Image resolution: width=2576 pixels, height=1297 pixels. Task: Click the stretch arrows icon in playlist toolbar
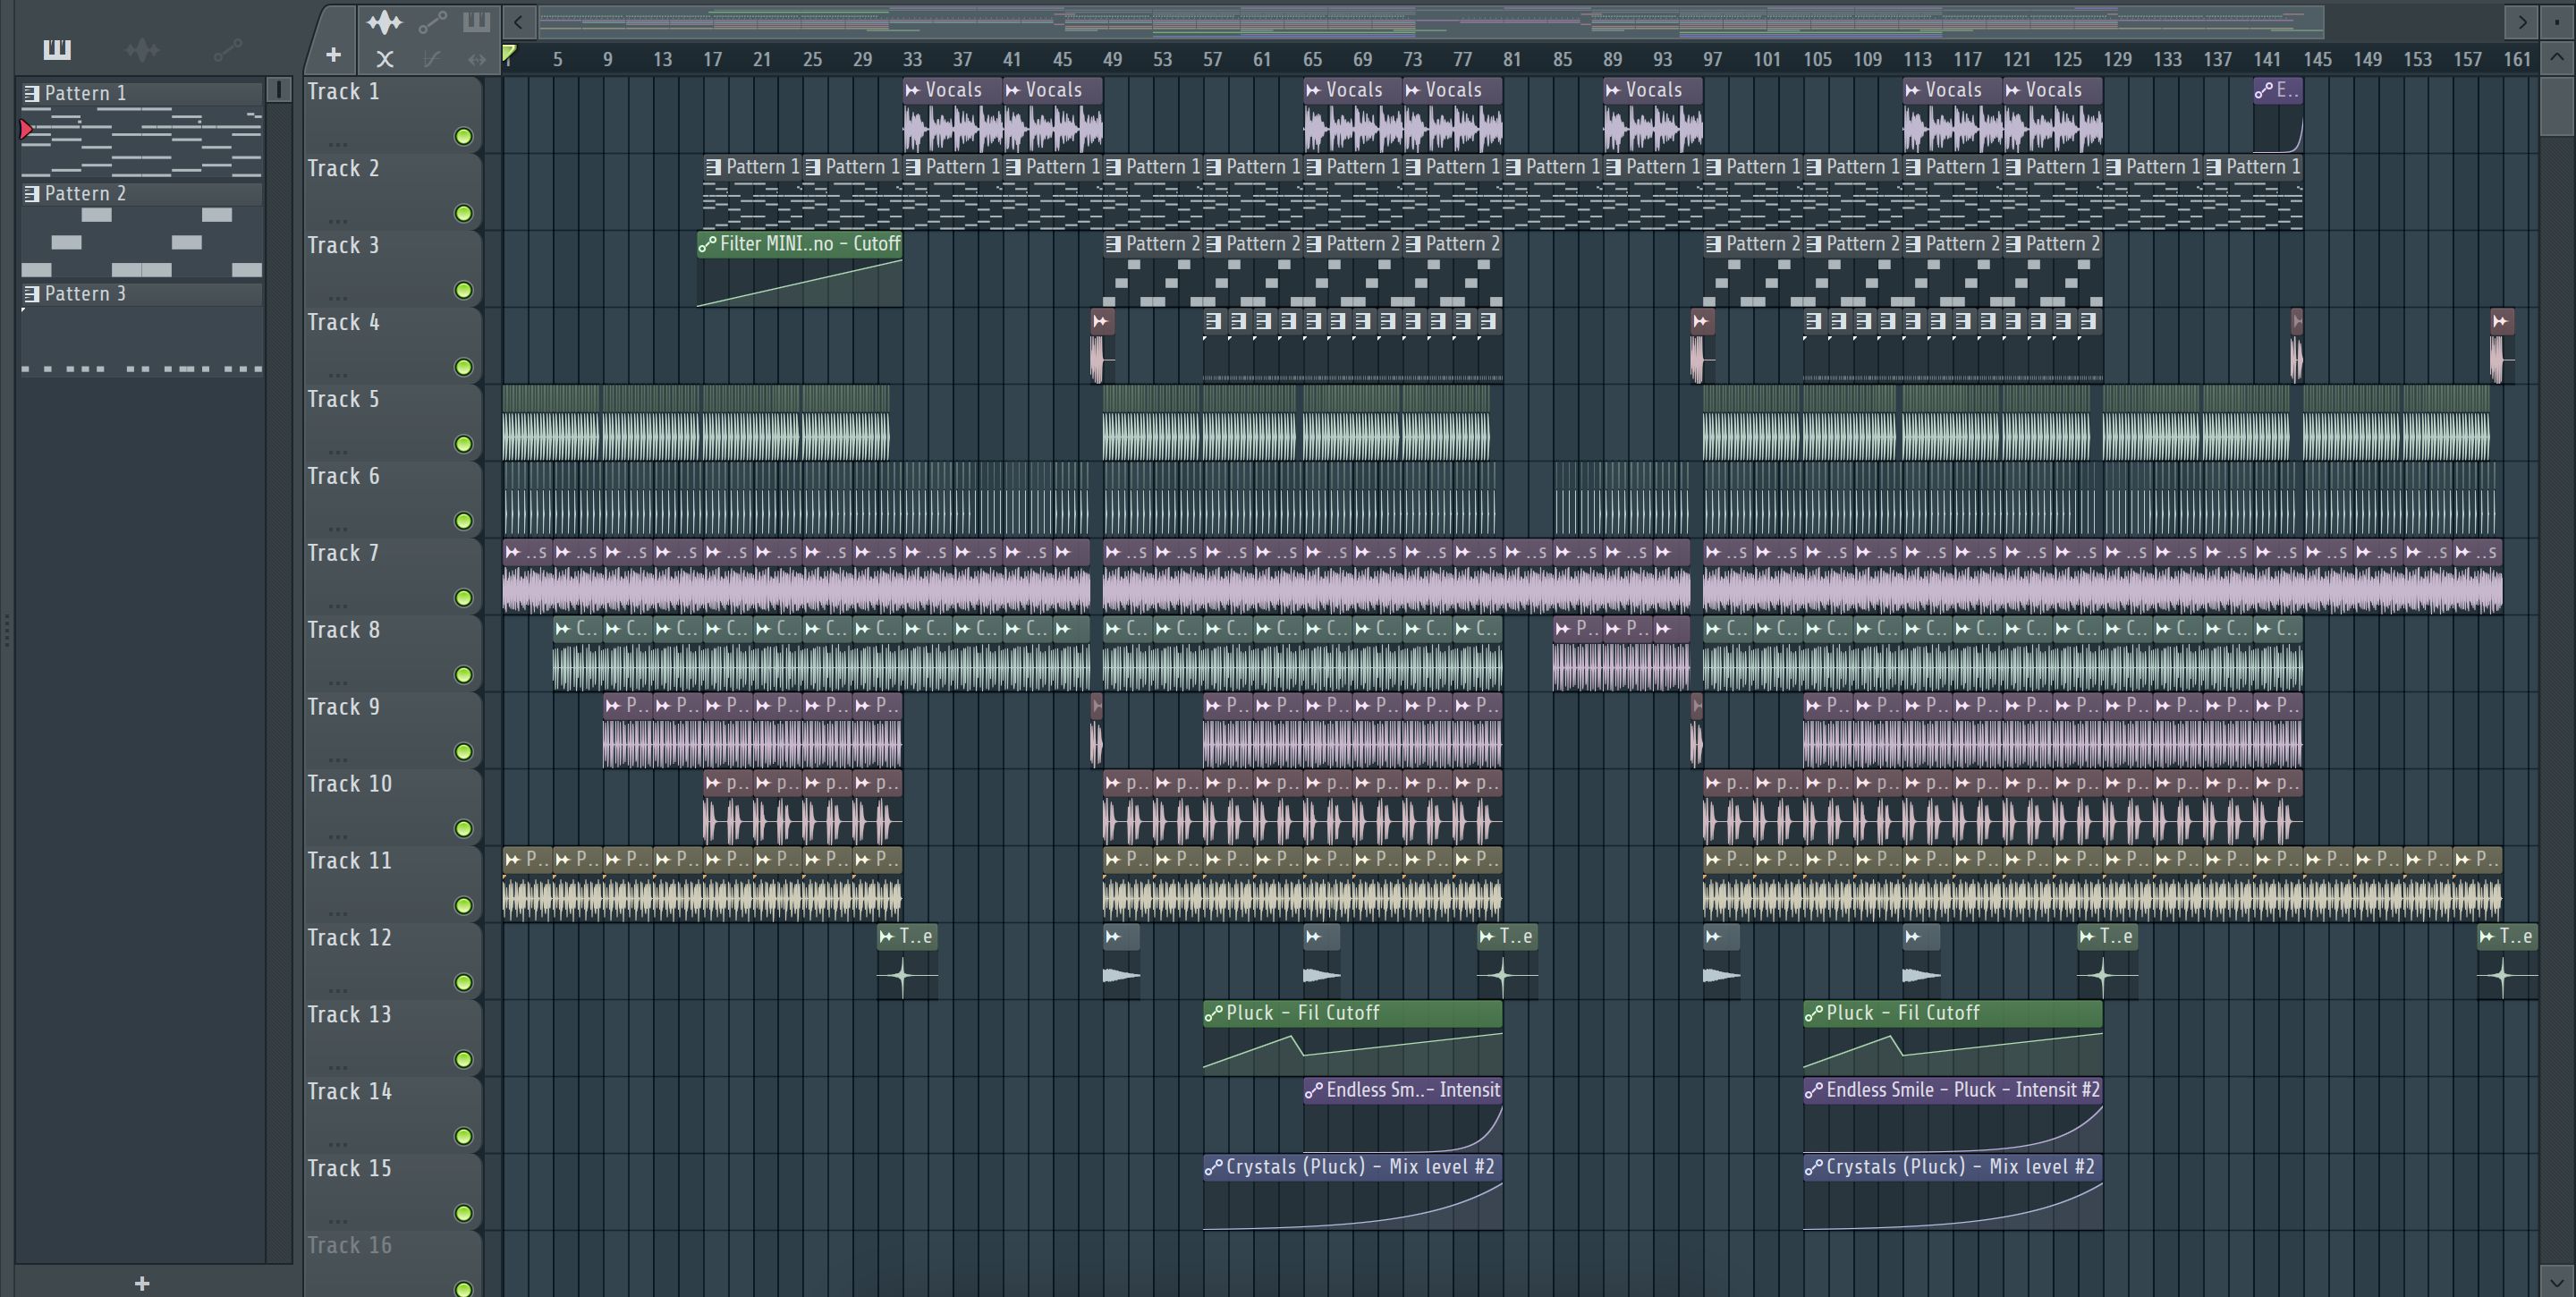point(476,59)
